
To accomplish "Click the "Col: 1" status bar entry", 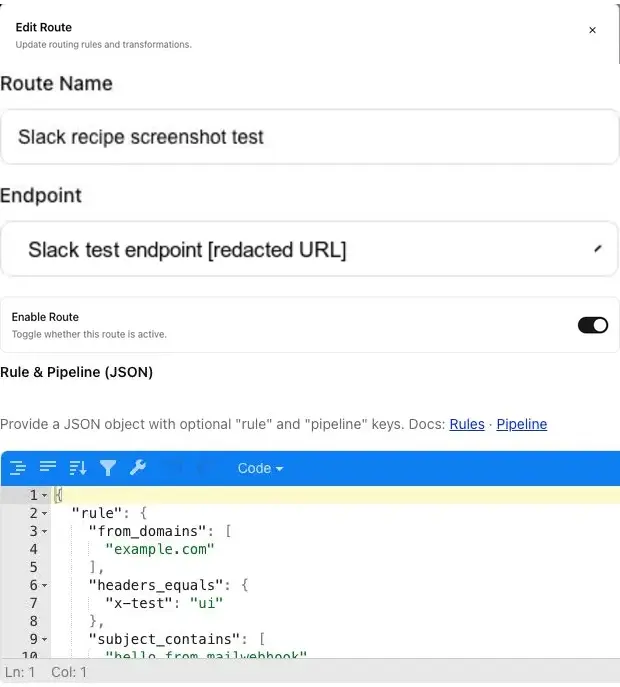I will (x=69, y=672).
